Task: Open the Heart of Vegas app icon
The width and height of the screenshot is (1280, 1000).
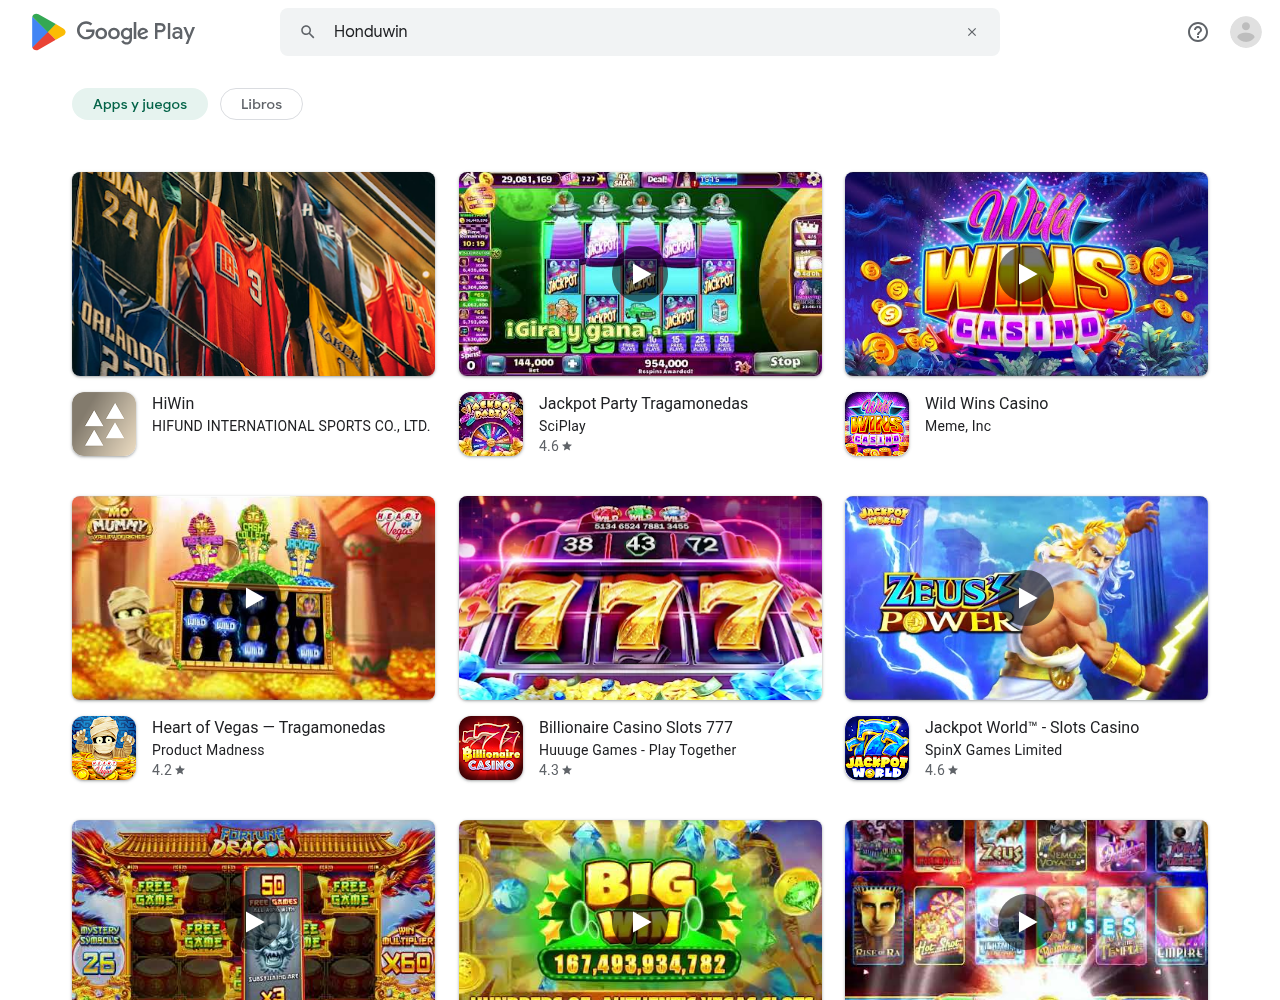Action: click(104, 748)
